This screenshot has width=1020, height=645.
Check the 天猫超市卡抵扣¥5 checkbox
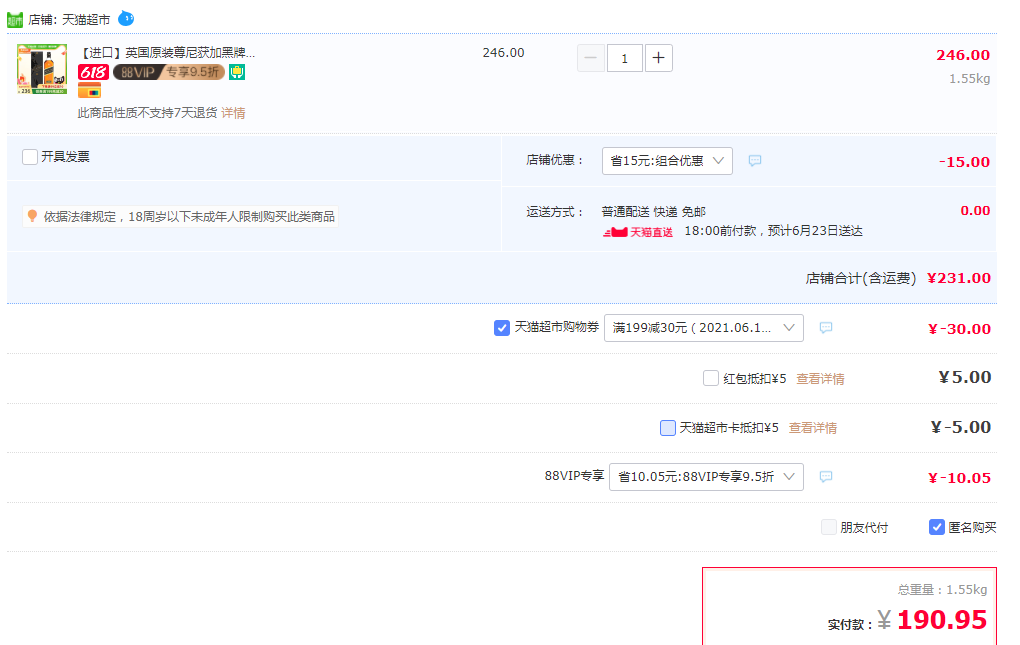668,427
